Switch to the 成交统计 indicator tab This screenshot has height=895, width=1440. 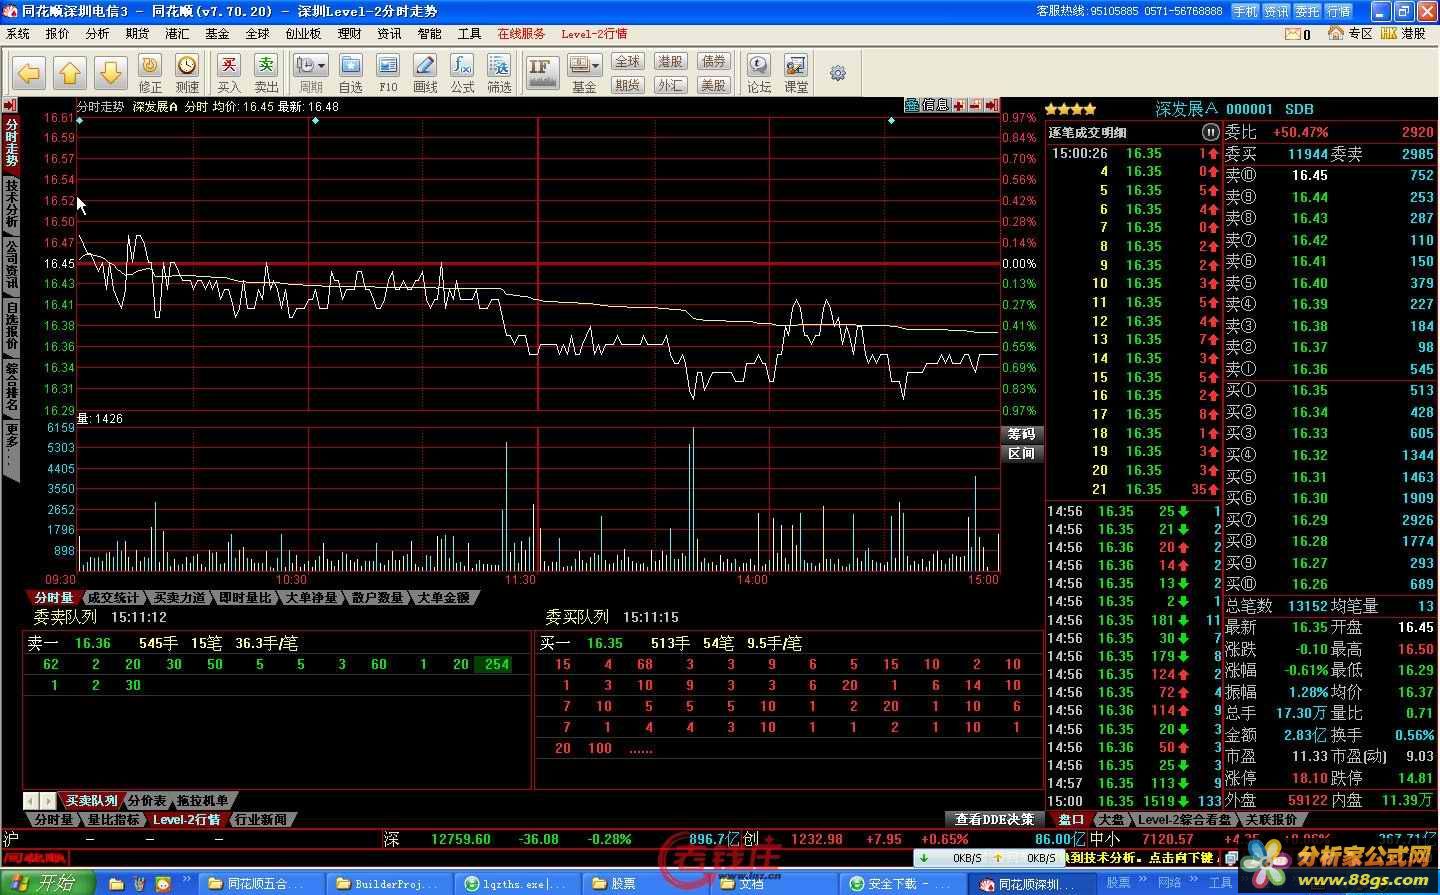coord(112,598)
